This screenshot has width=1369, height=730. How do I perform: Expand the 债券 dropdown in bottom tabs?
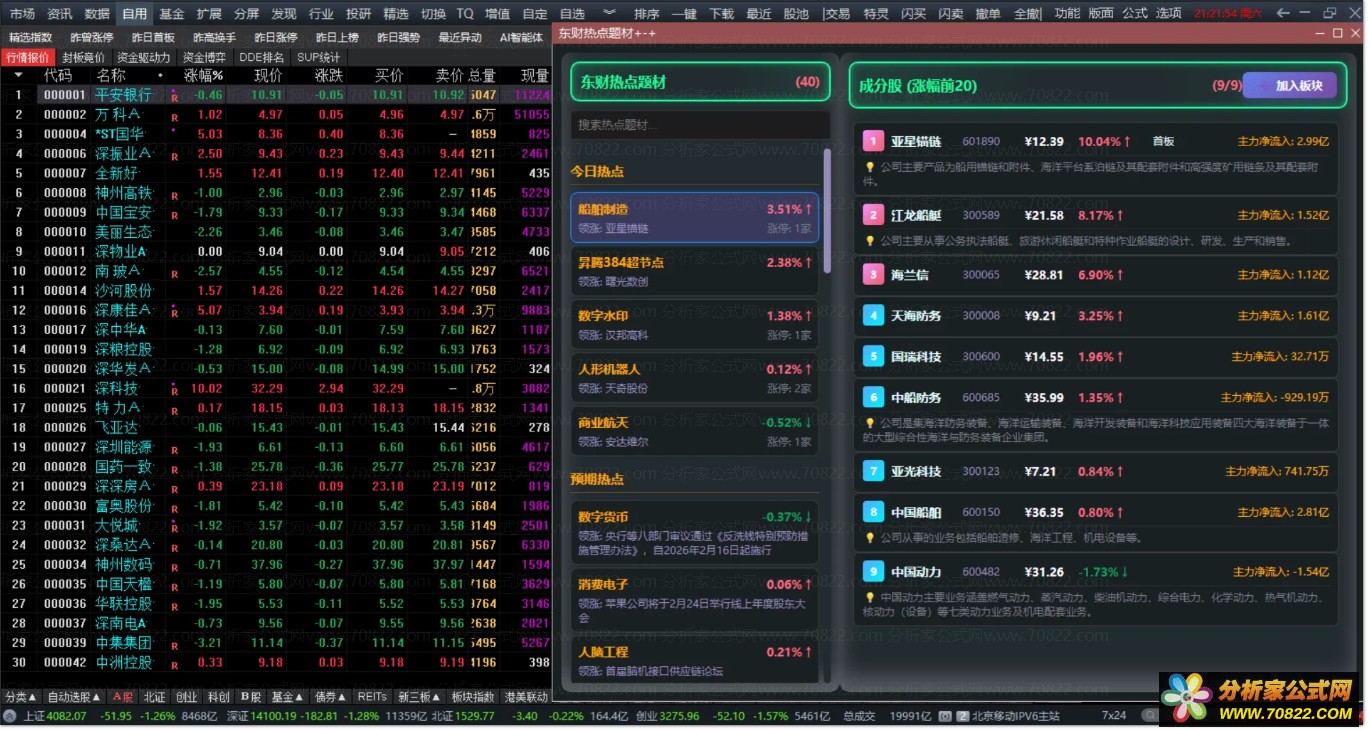(x=330, y=697)
